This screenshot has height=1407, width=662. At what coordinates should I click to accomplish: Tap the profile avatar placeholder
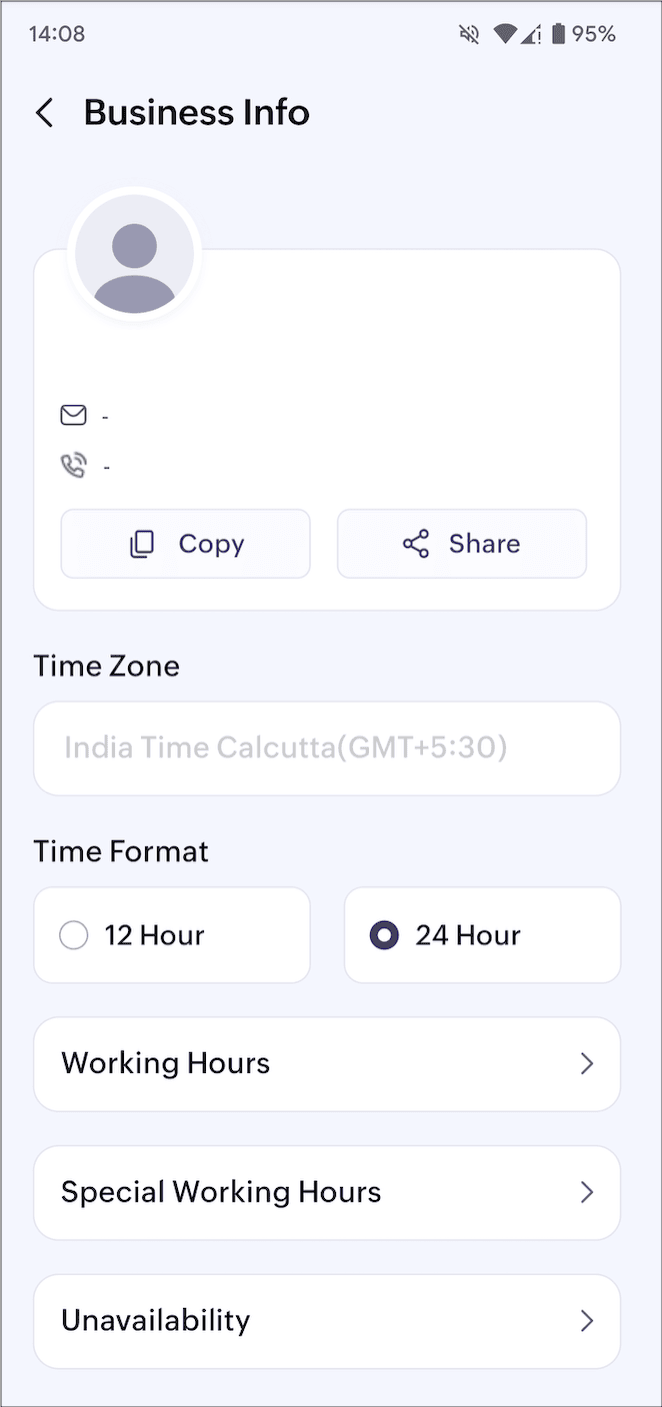click(x=134, y=254)
